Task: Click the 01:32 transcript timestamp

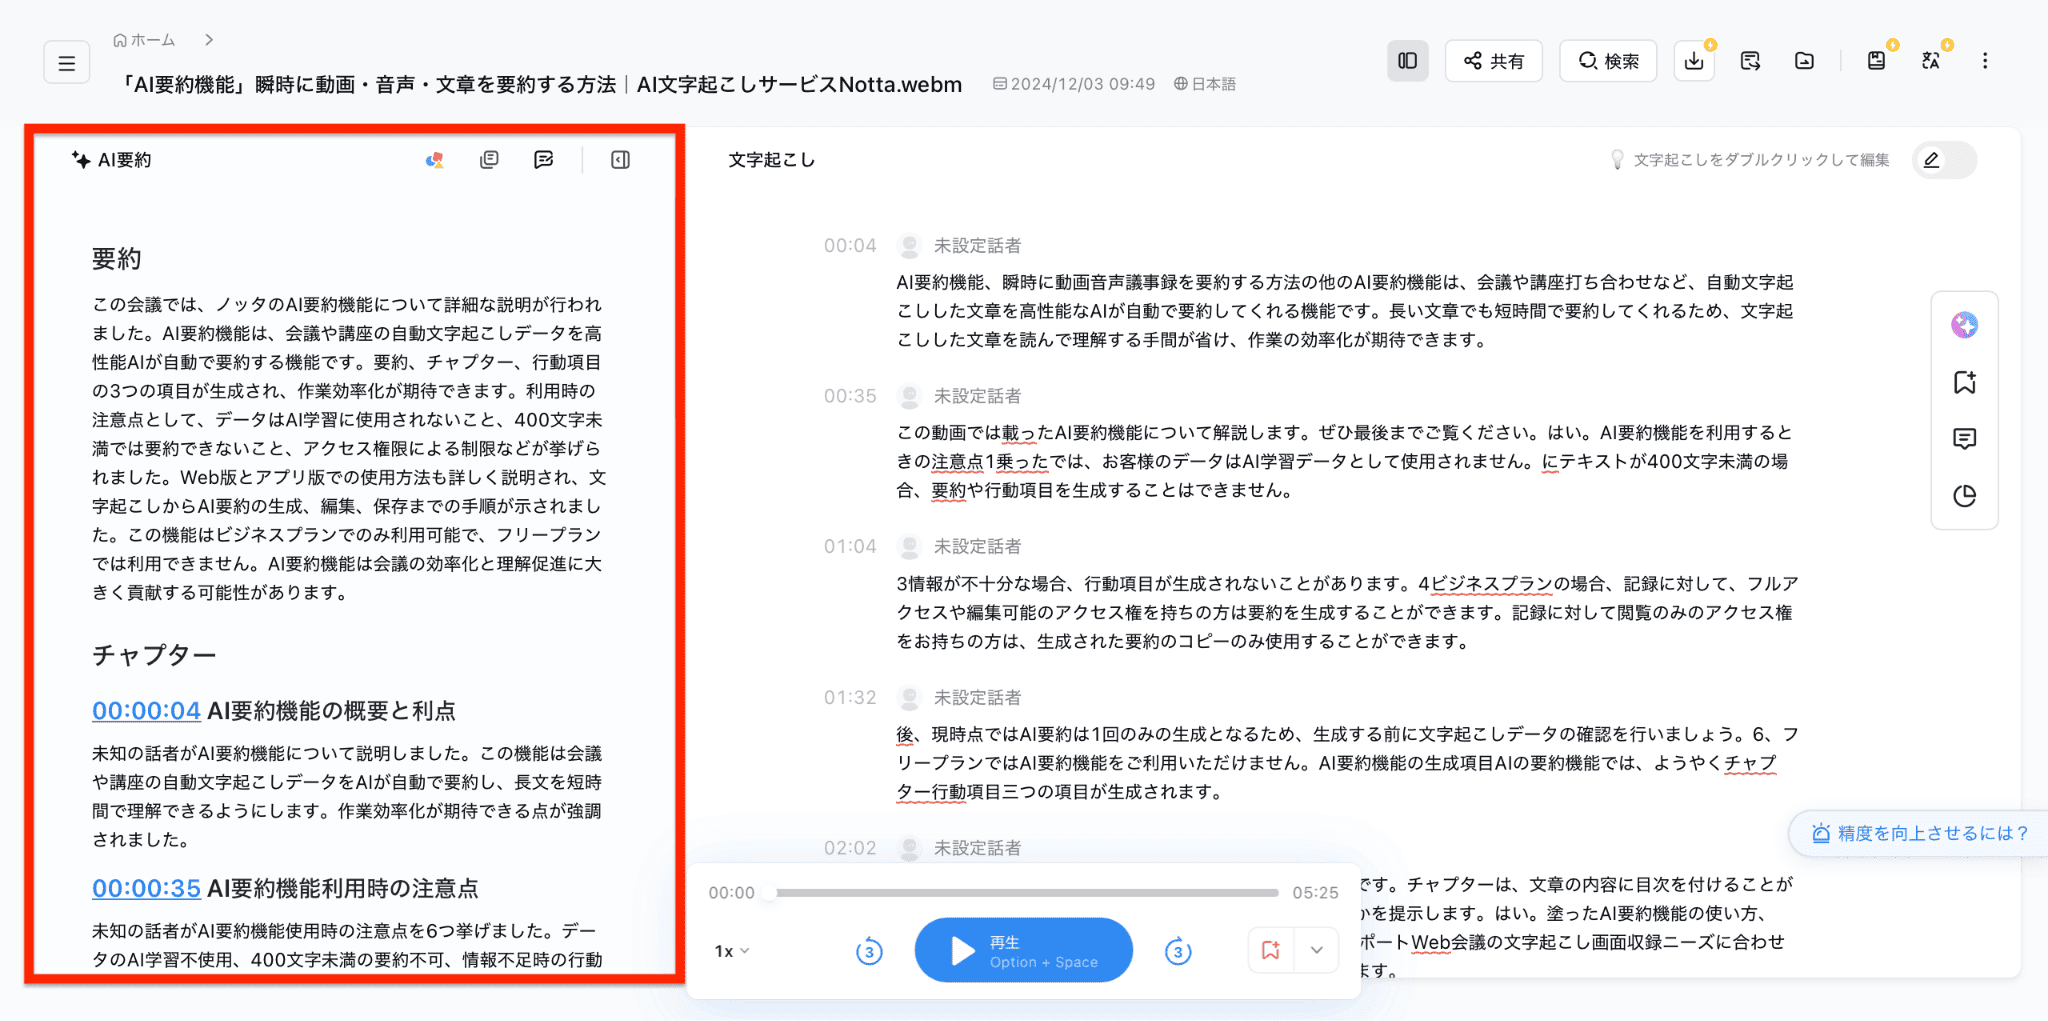Action: [x=850, y=698]
